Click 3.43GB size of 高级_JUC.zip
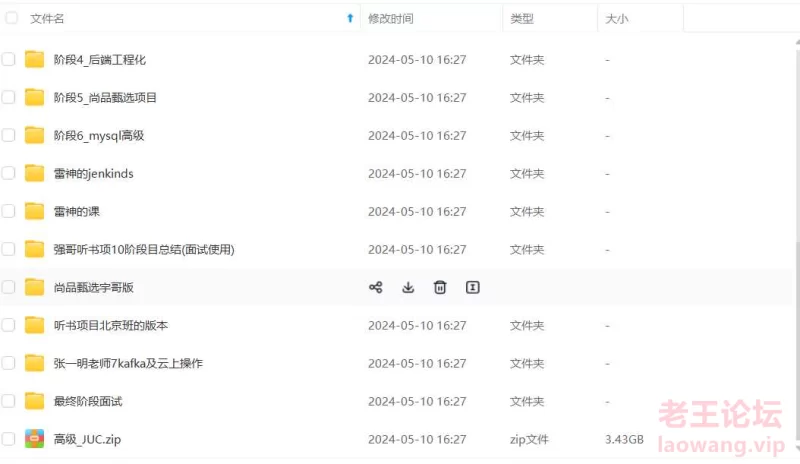Viewport: 800px width, 464px height. 624,439
